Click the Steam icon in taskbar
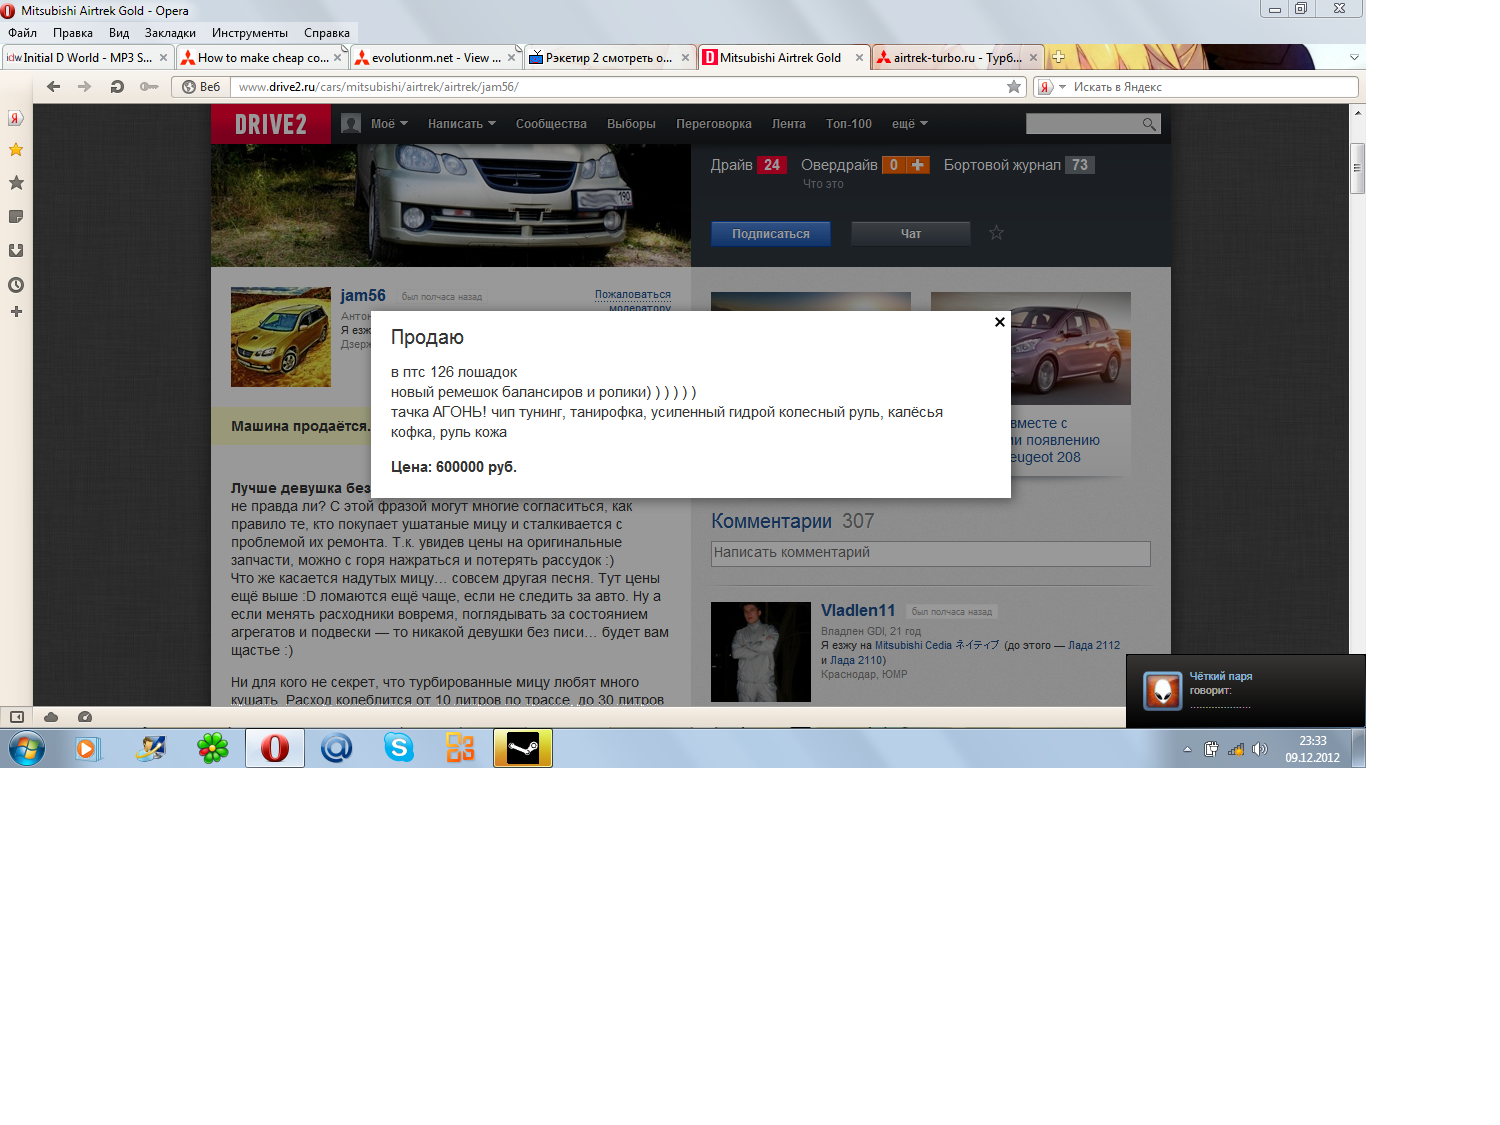The image size is (1500, 1125). (x=523, y=748)
